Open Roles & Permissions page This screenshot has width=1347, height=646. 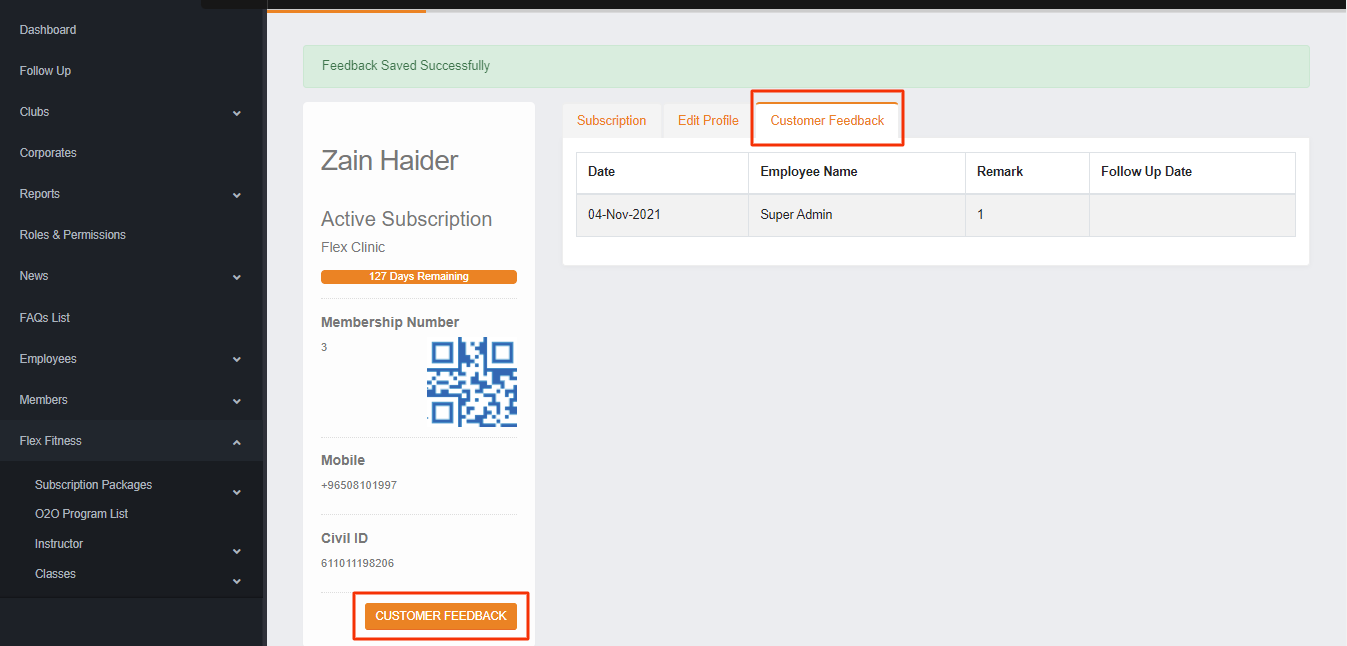73,235
